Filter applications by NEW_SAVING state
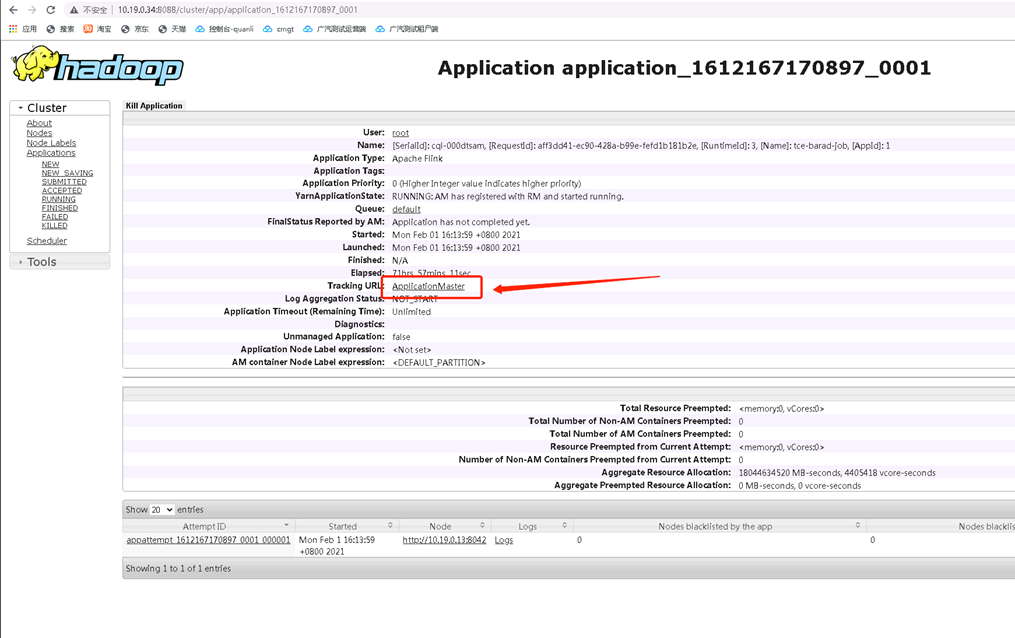This screenshot has width=1015, height=638. tap(67, 173)
